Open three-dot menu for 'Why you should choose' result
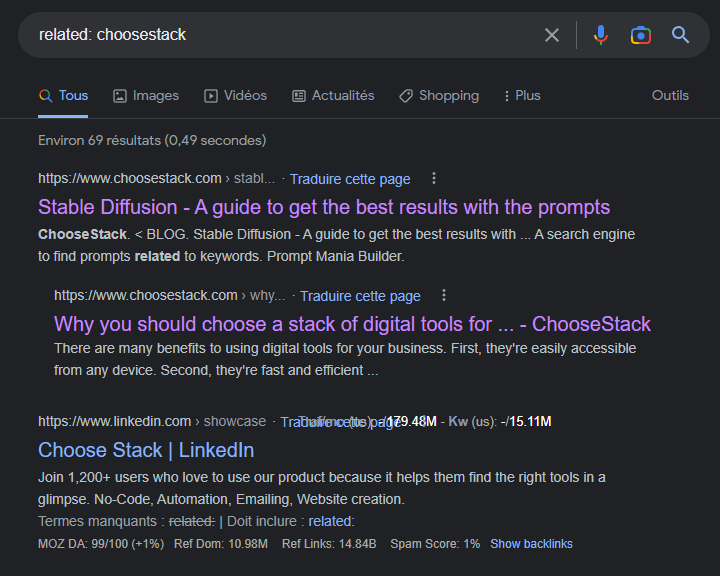 point(444,295)
